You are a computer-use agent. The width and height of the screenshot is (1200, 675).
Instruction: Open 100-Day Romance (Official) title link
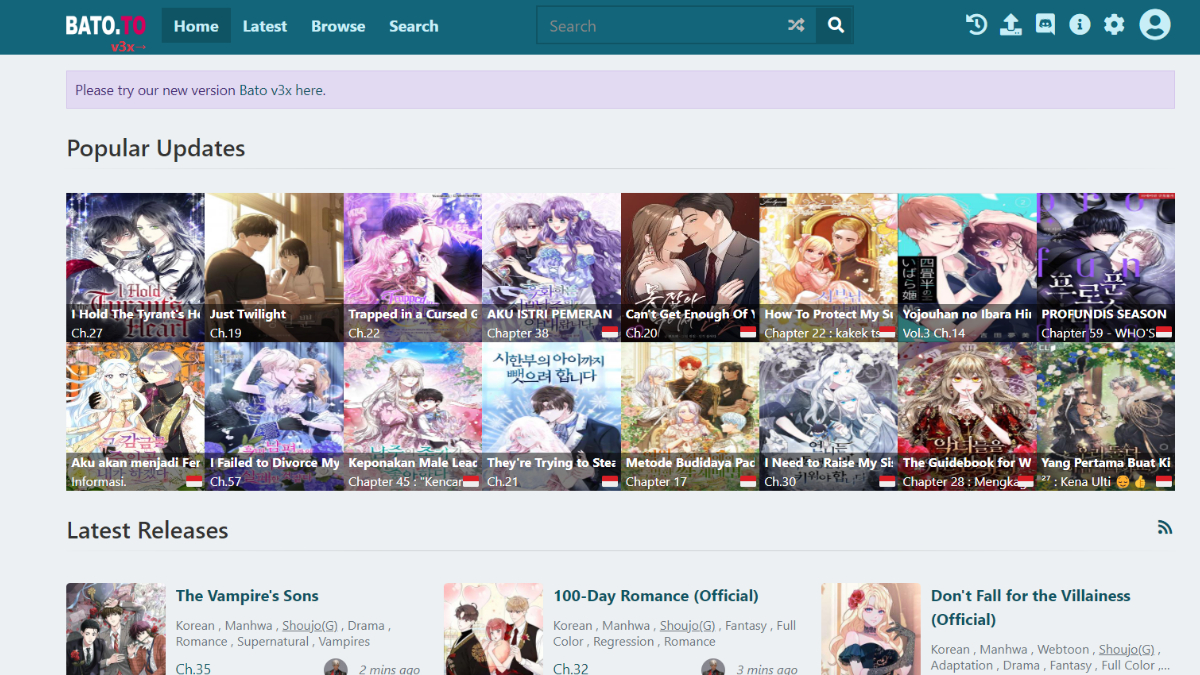(655, 596)
